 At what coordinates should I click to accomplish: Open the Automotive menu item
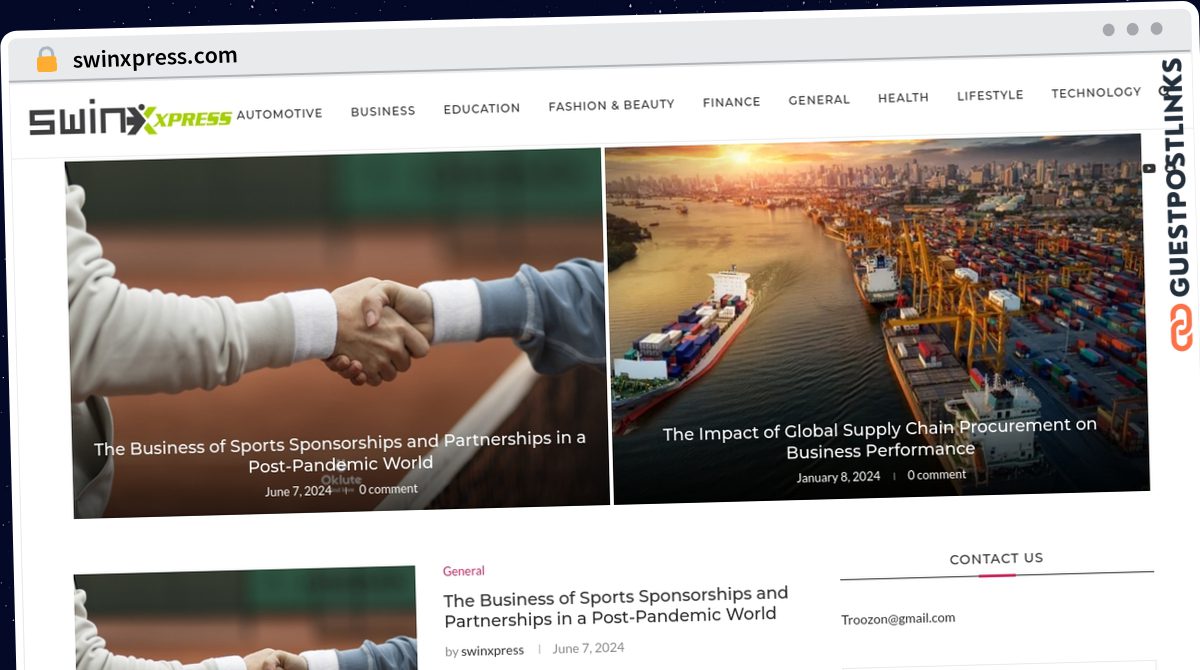[279, 114]
